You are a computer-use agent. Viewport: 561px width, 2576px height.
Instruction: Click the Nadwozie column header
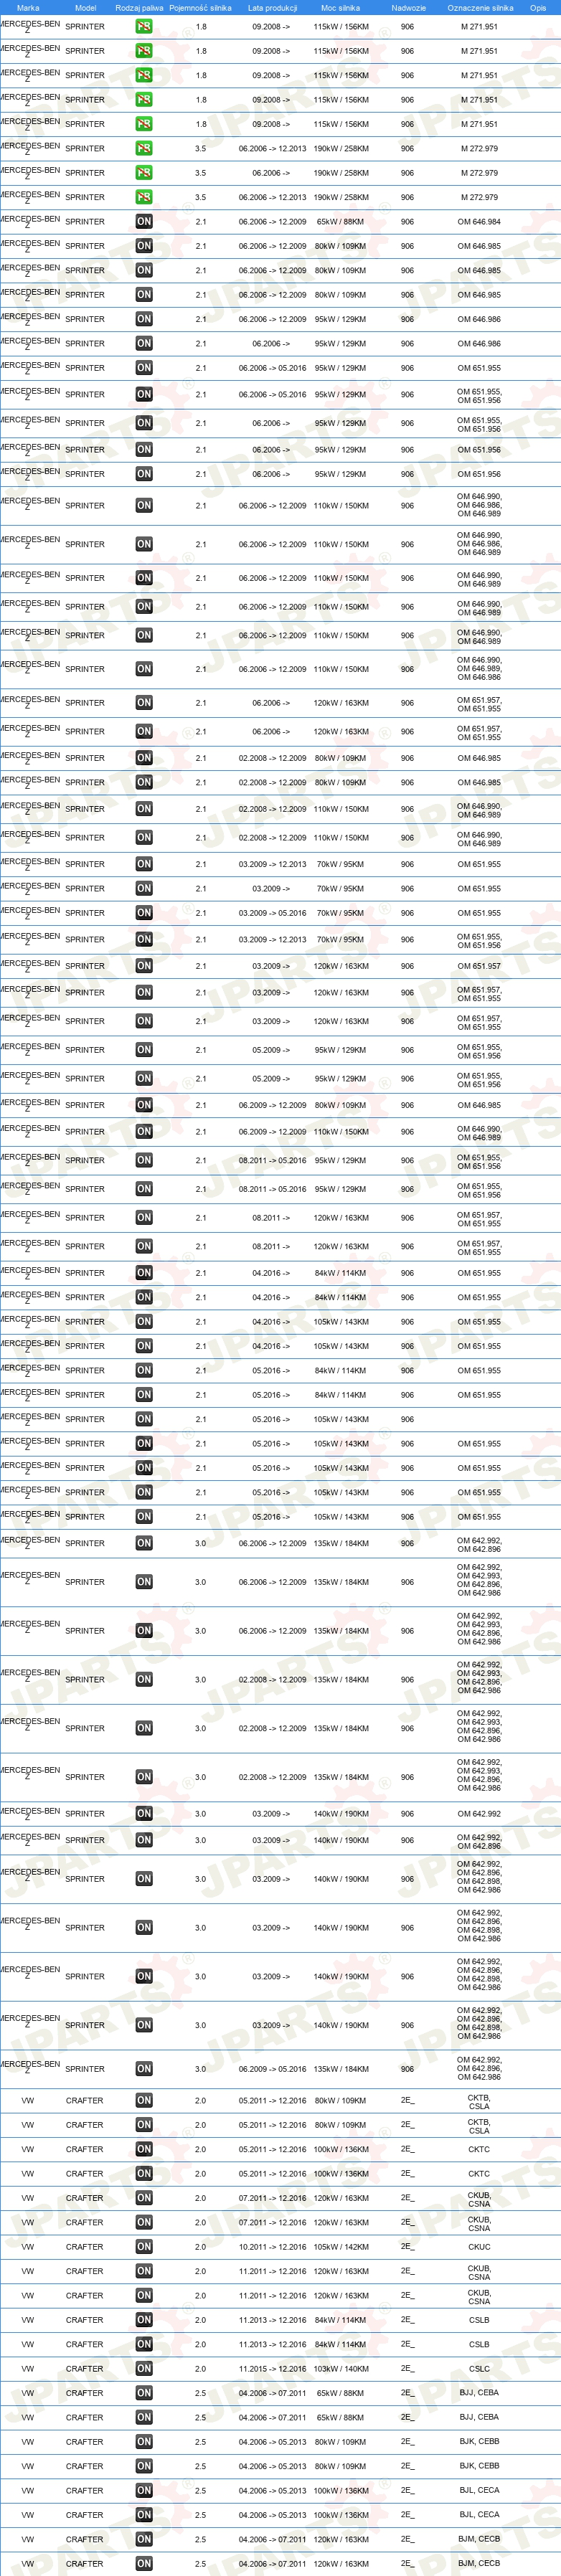(408, 8)
